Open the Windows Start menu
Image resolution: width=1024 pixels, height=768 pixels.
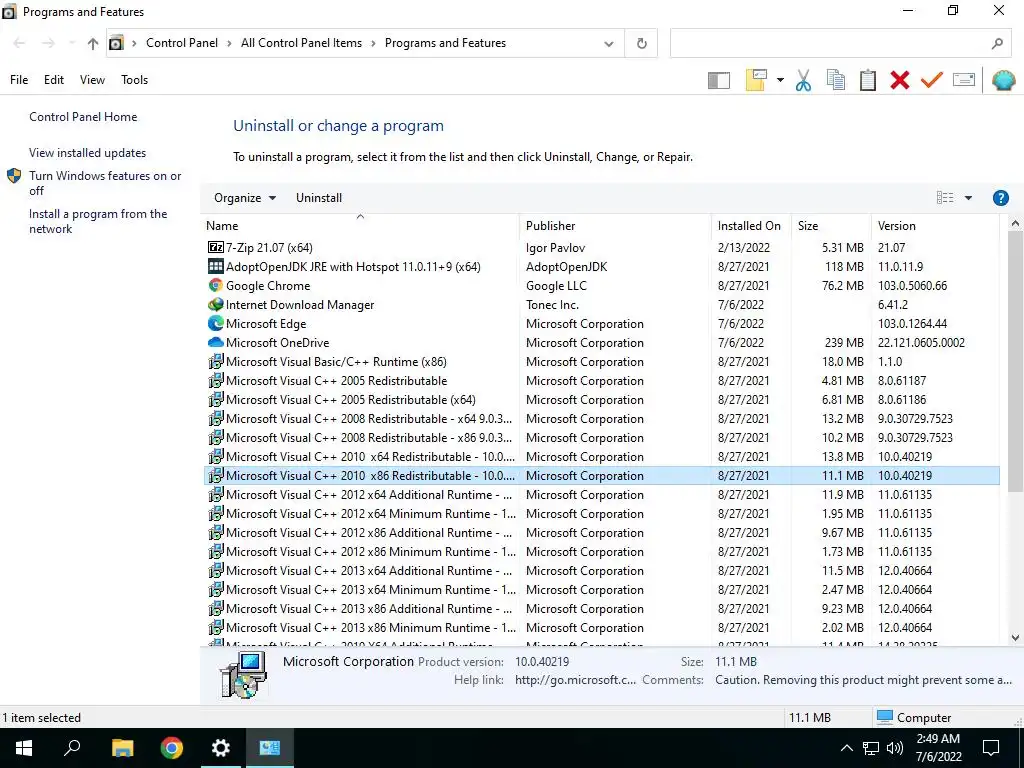click(24, 748)
